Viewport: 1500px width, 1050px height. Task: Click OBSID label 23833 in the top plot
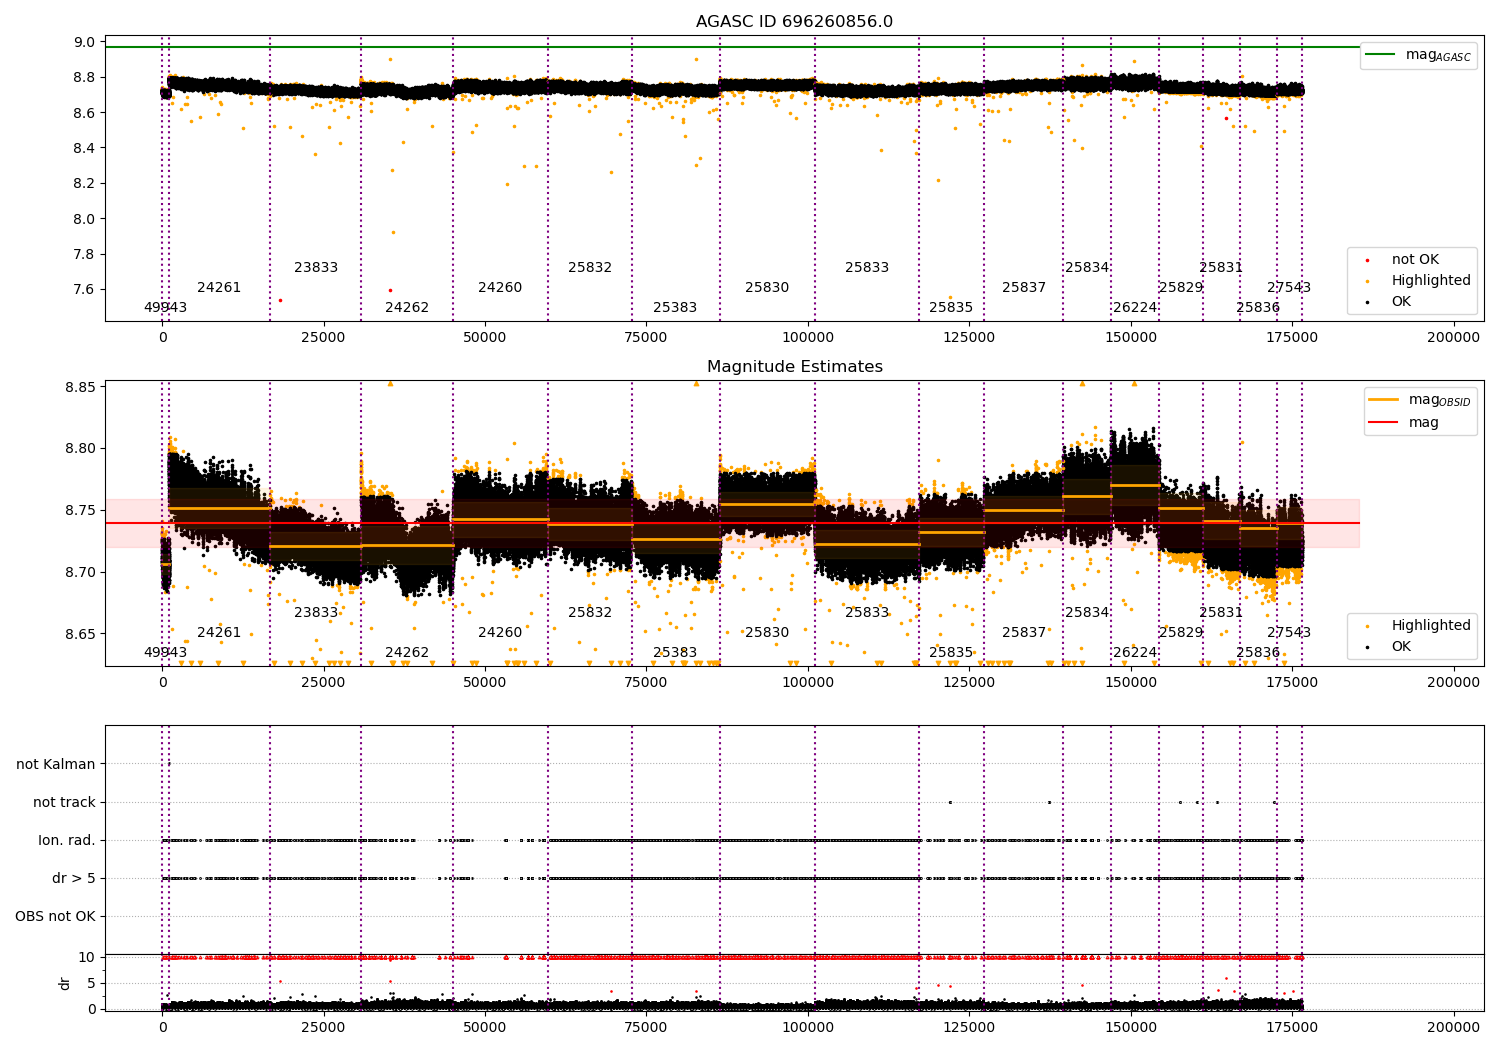click(x=316, y=268)
